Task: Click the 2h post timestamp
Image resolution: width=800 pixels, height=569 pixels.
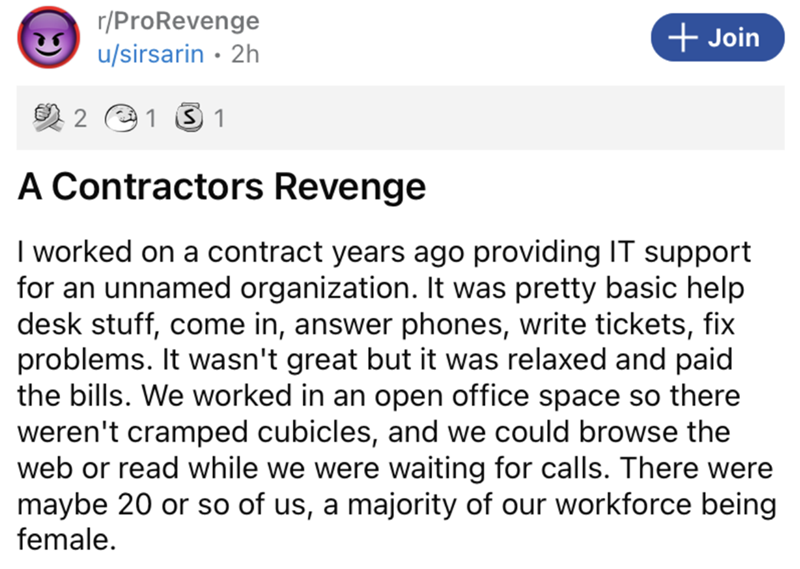Action: click(244, 56)
